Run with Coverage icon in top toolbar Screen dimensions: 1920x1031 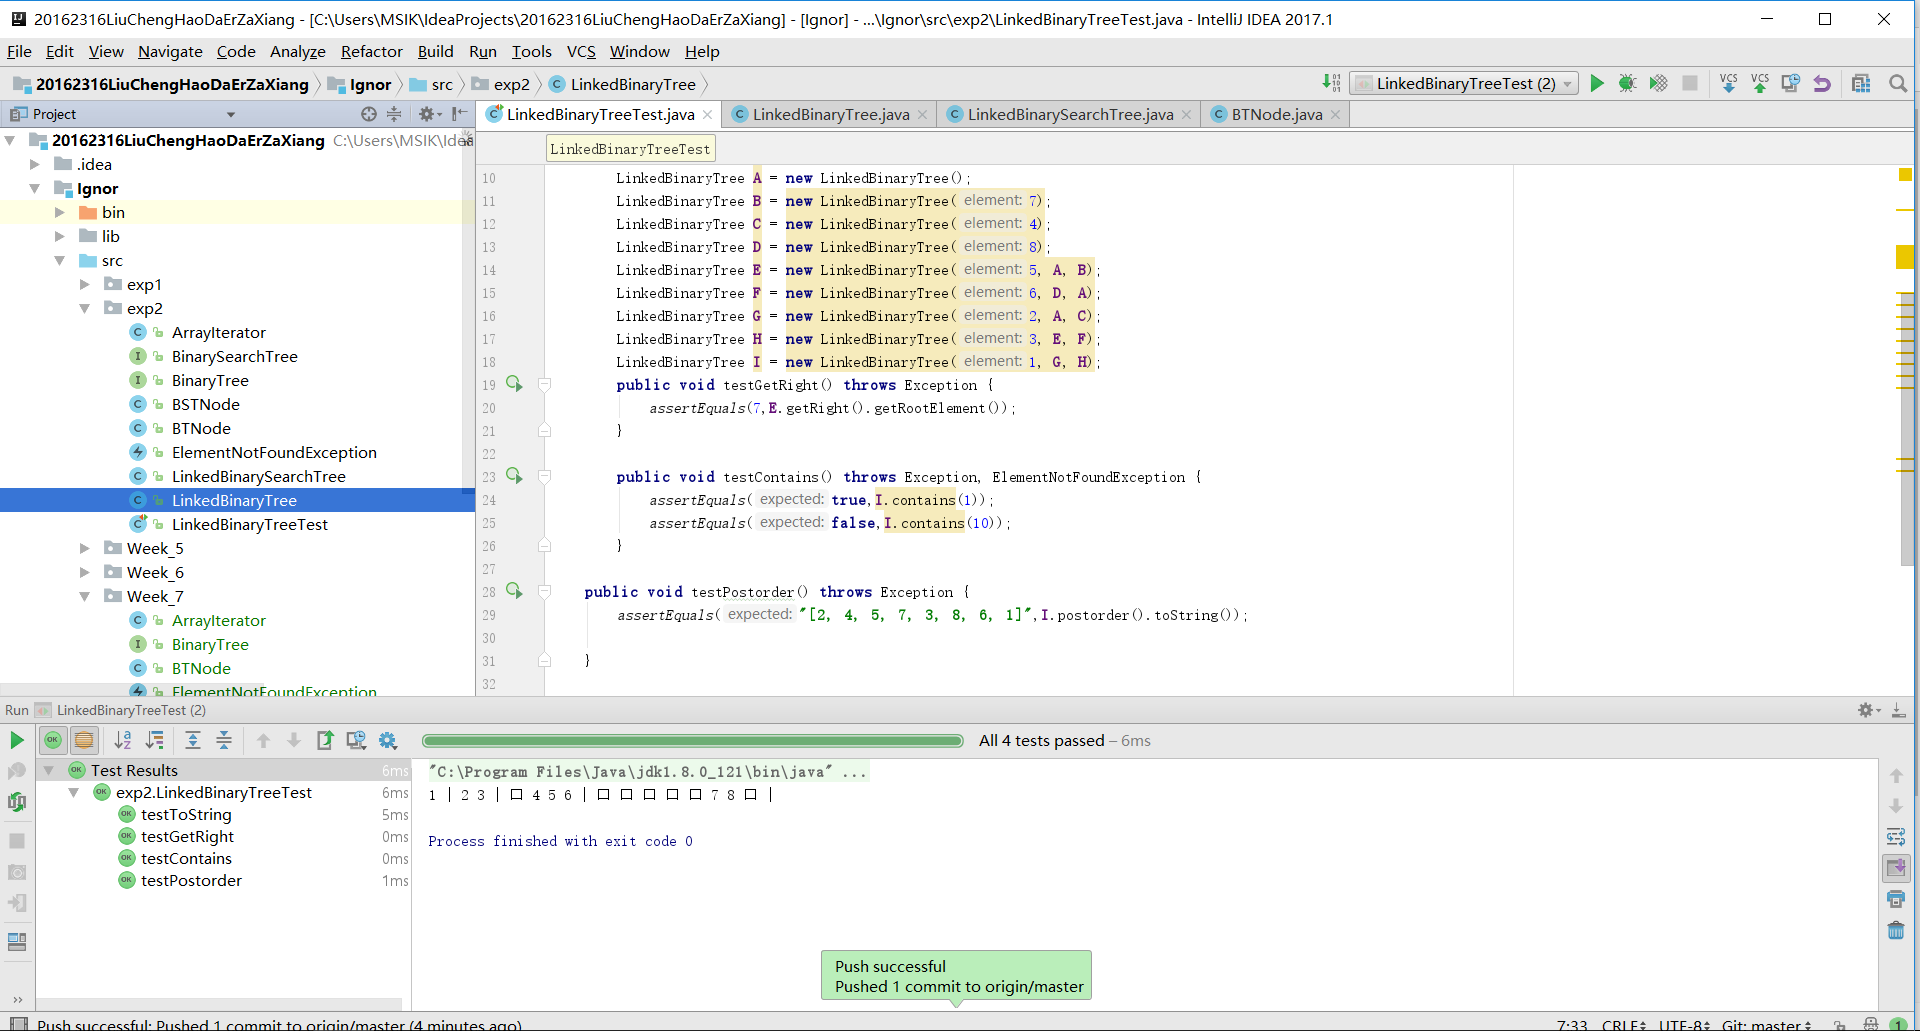(1658, 83)
